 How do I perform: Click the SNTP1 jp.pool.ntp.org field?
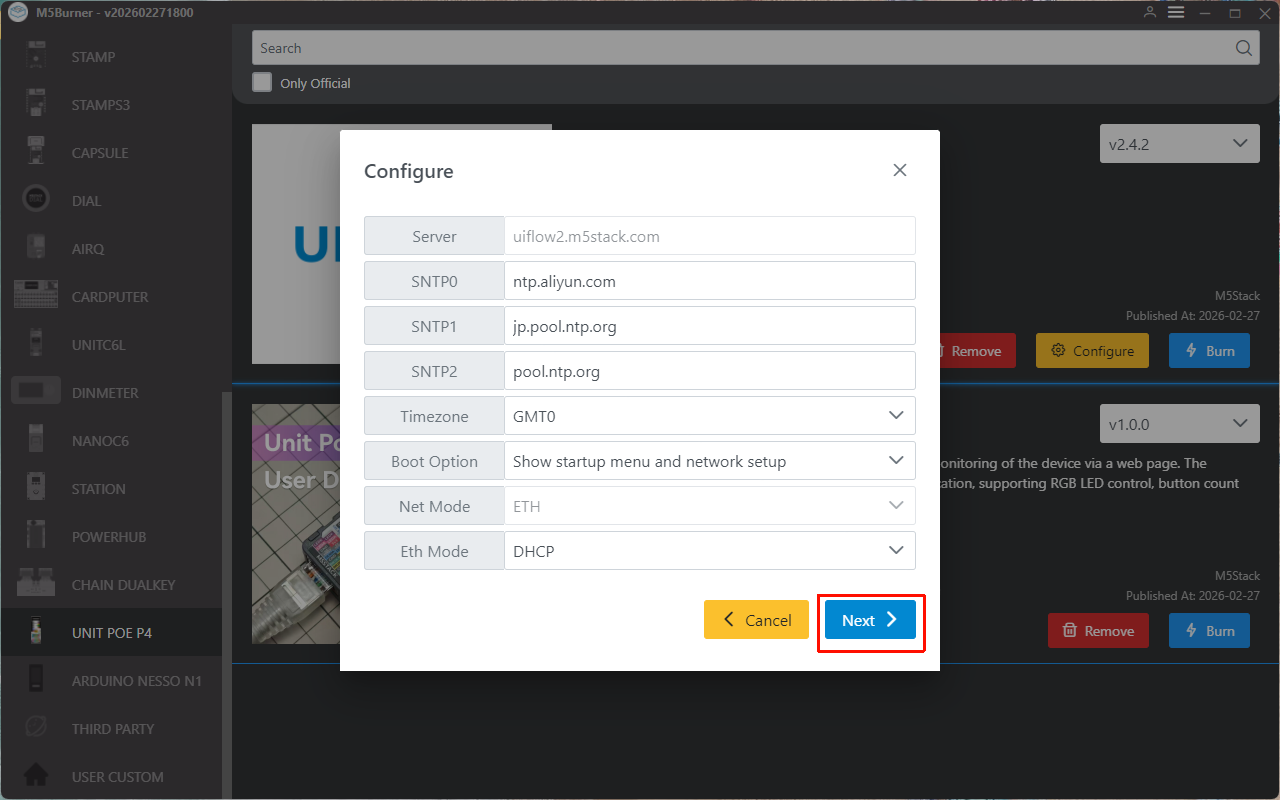709,326
